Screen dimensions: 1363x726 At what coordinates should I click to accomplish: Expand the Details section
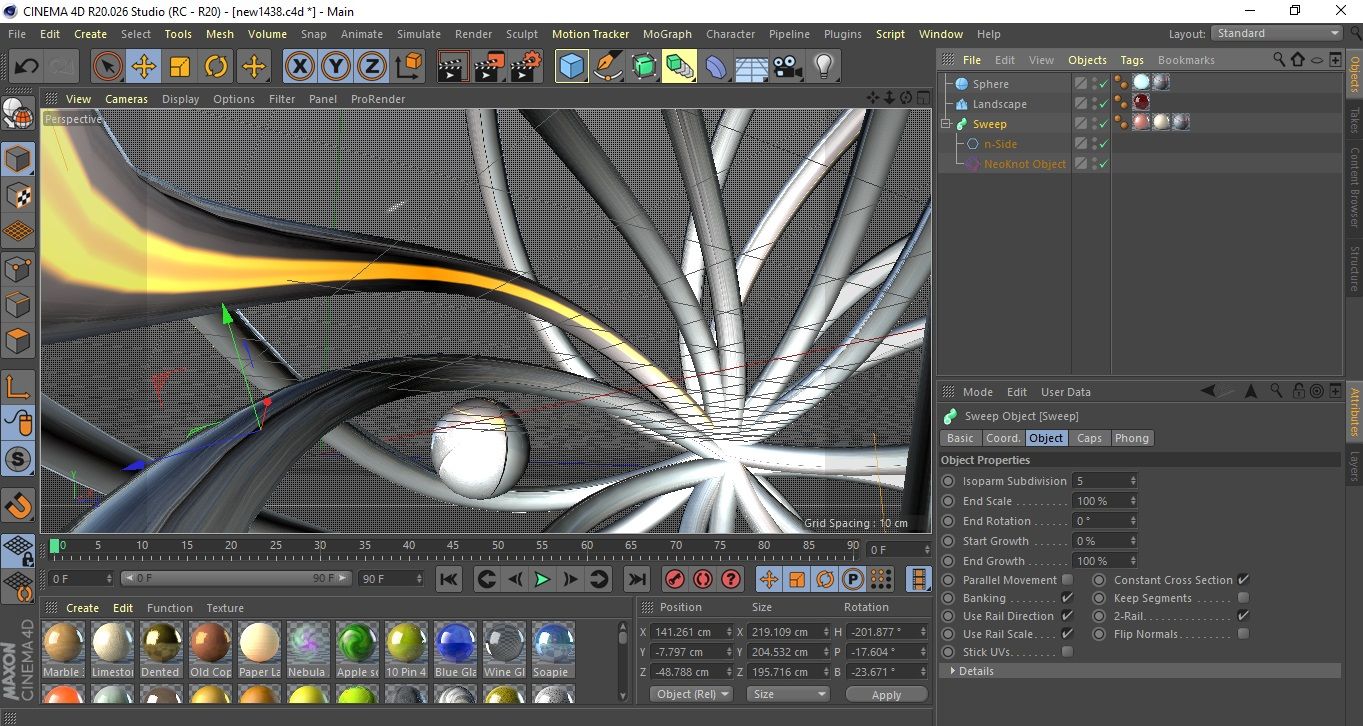(x=975, y=671)
